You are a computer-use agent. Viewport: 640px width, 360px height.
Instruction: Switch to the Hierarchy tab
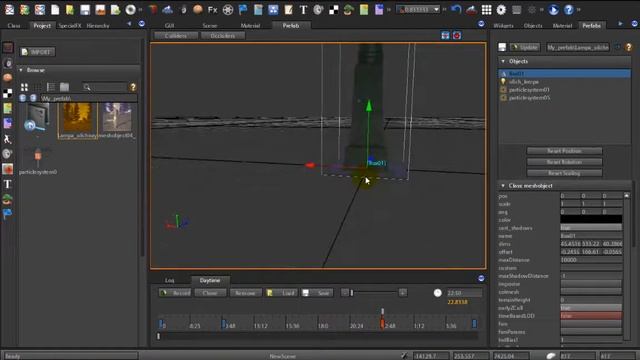point(98,25)
